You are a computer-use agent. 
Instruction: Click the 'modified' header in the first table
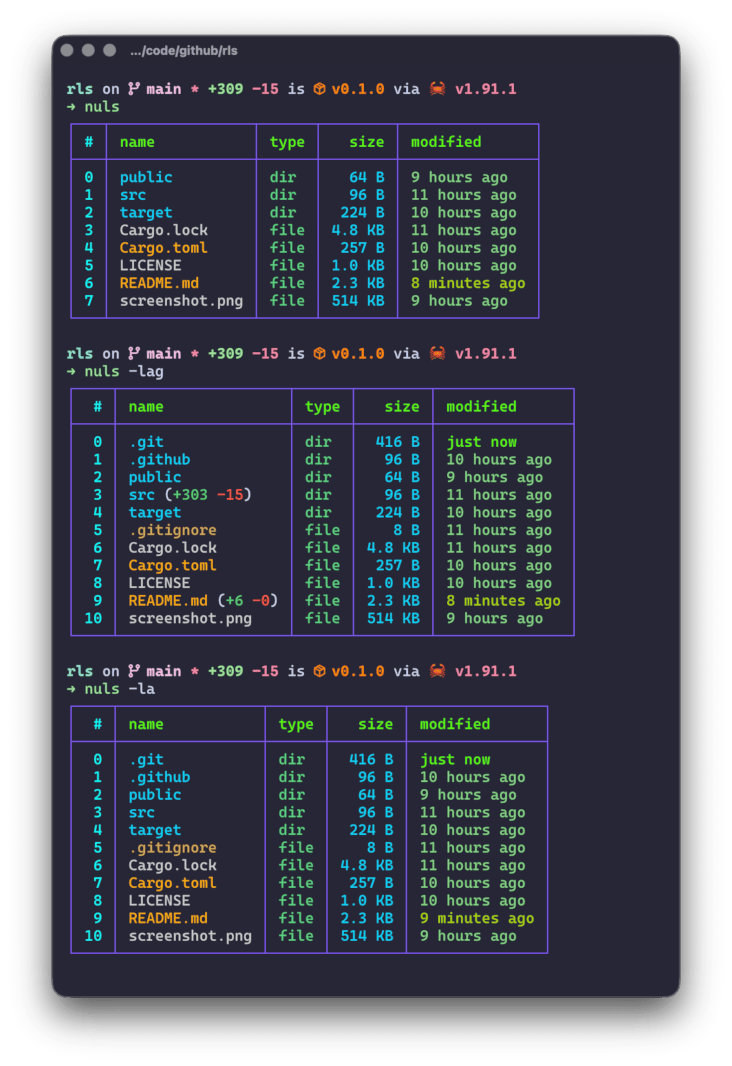click(x=446, y=142)
